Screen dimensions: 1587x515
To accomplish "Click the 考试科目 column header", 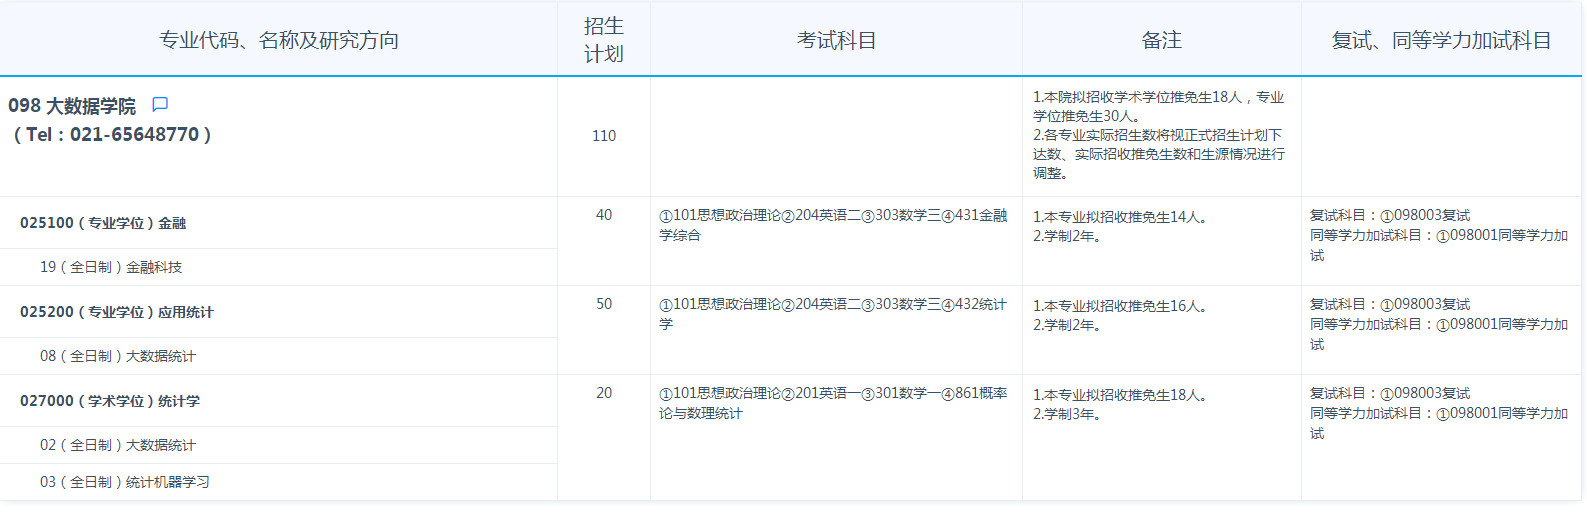I will (836, 40).
